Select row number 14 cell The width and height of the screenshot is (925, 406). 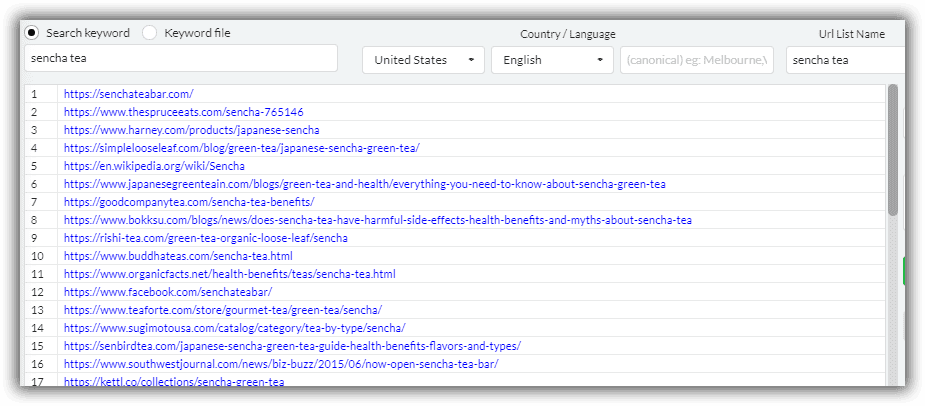pos(41,328)
